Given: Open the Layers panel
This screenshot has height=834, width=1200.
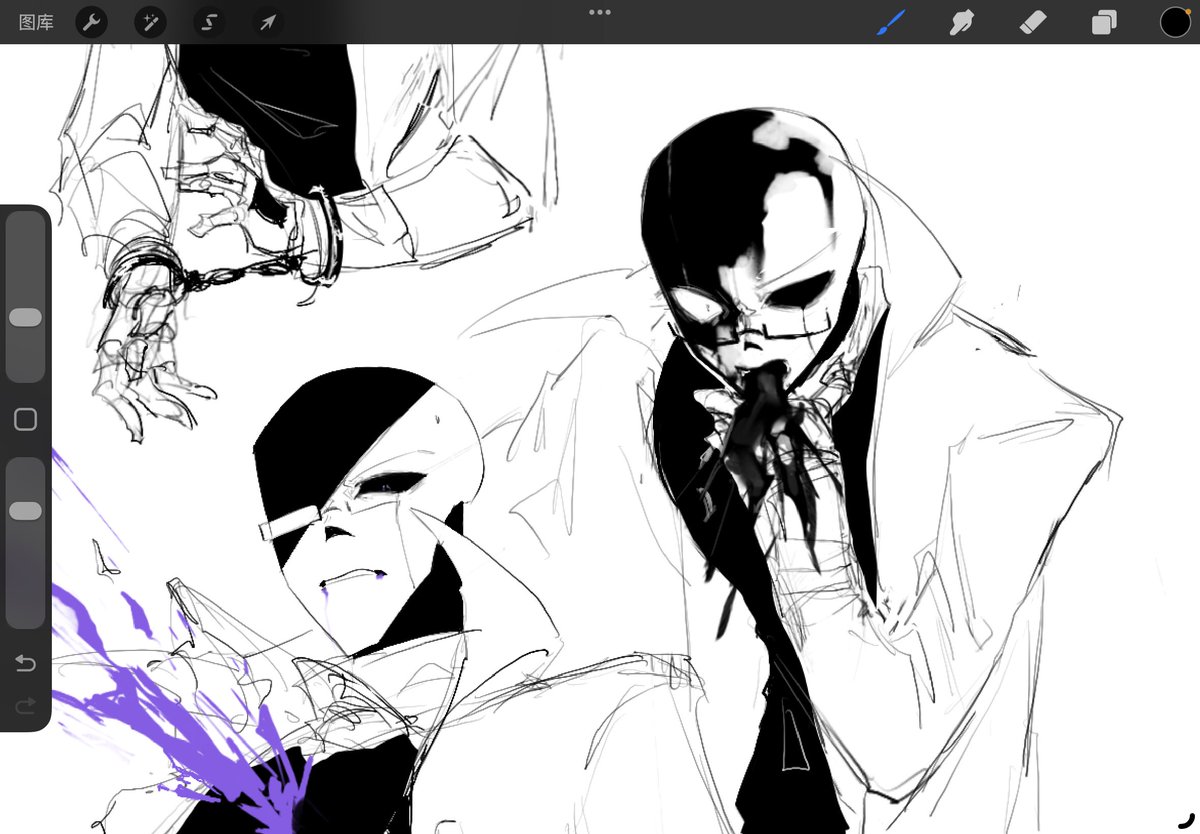Looking at the screenshot, I should (x=1104, y=22).
